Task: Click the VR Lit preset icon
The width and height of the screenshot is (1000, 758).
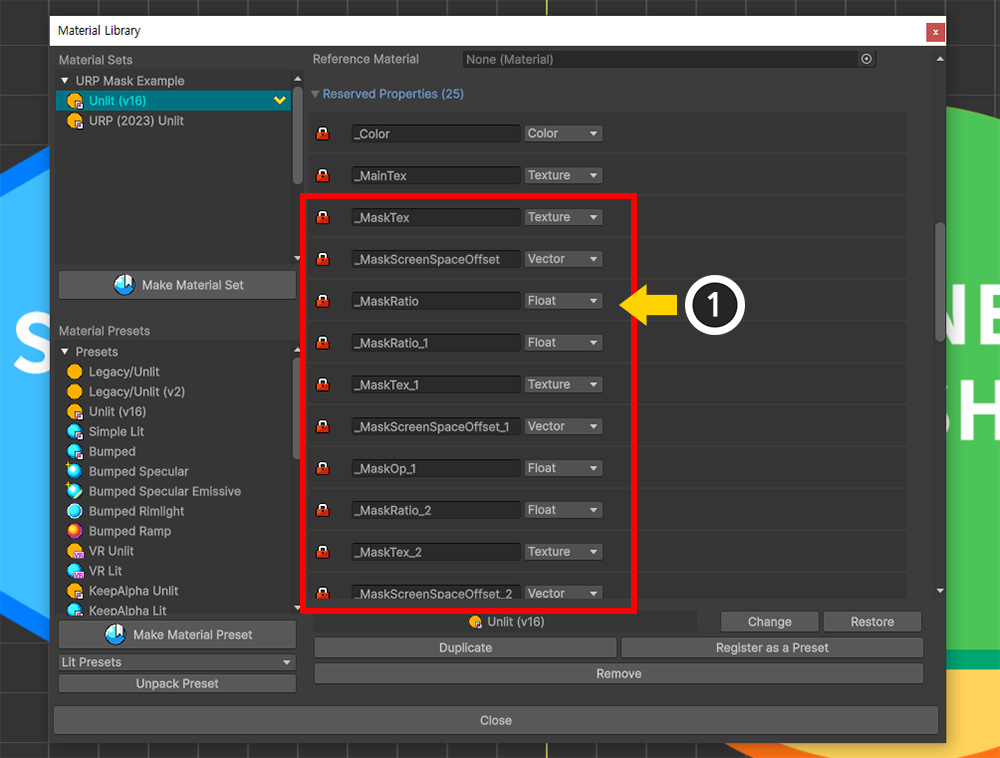Action: pos(75,571)
